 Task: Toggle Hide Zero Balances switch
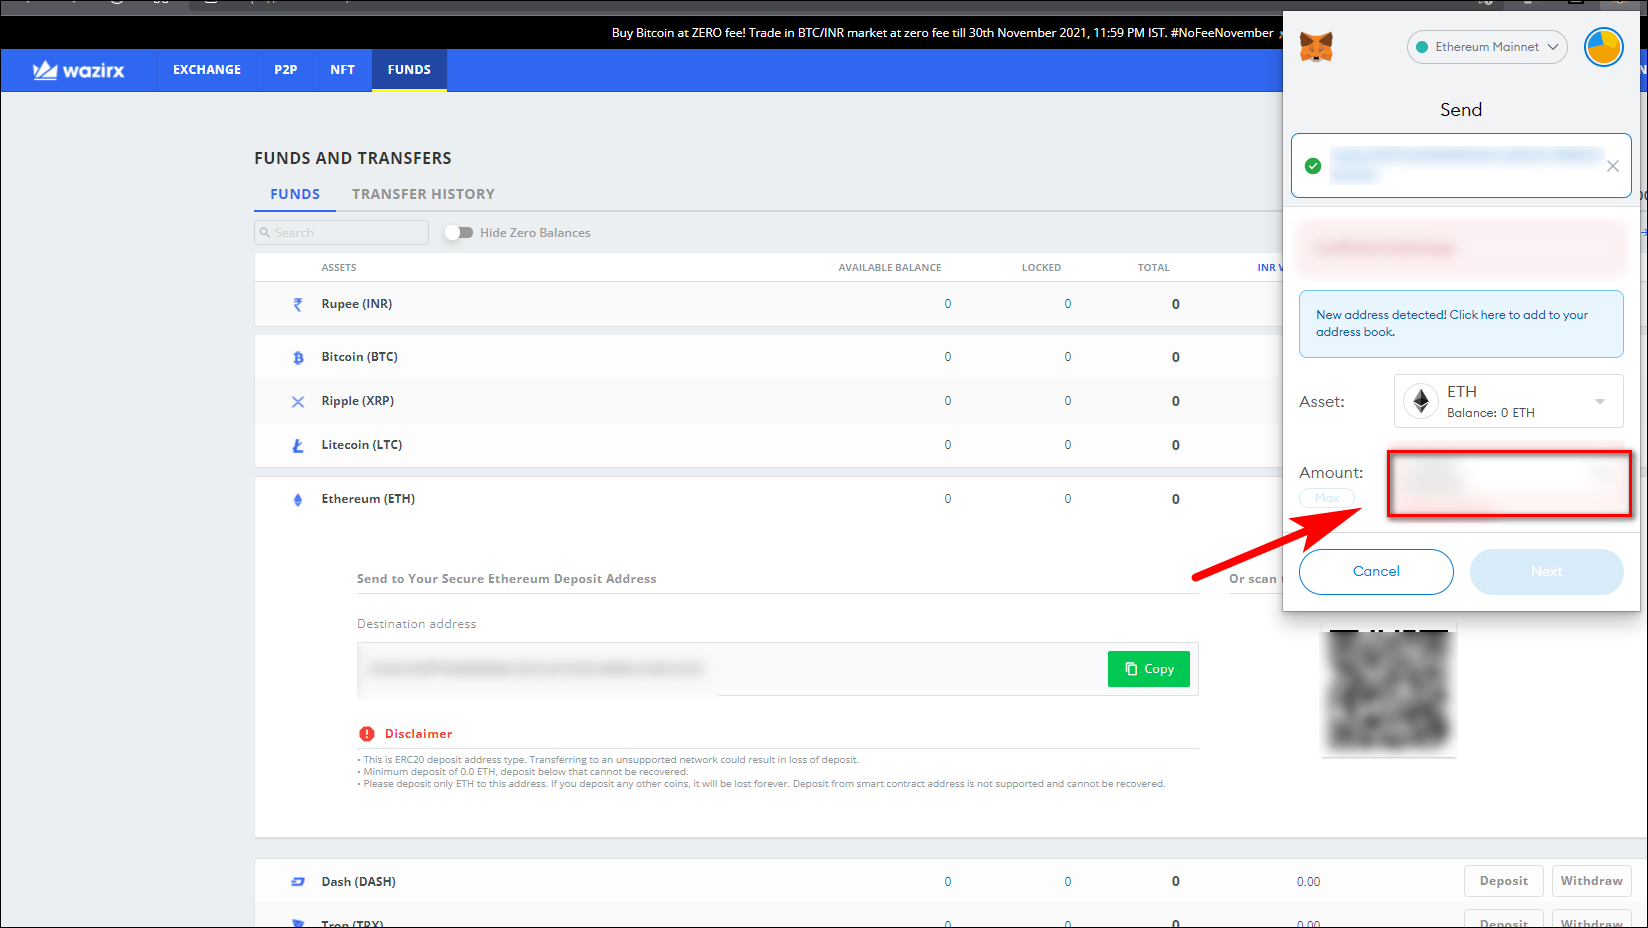(459, 233)
